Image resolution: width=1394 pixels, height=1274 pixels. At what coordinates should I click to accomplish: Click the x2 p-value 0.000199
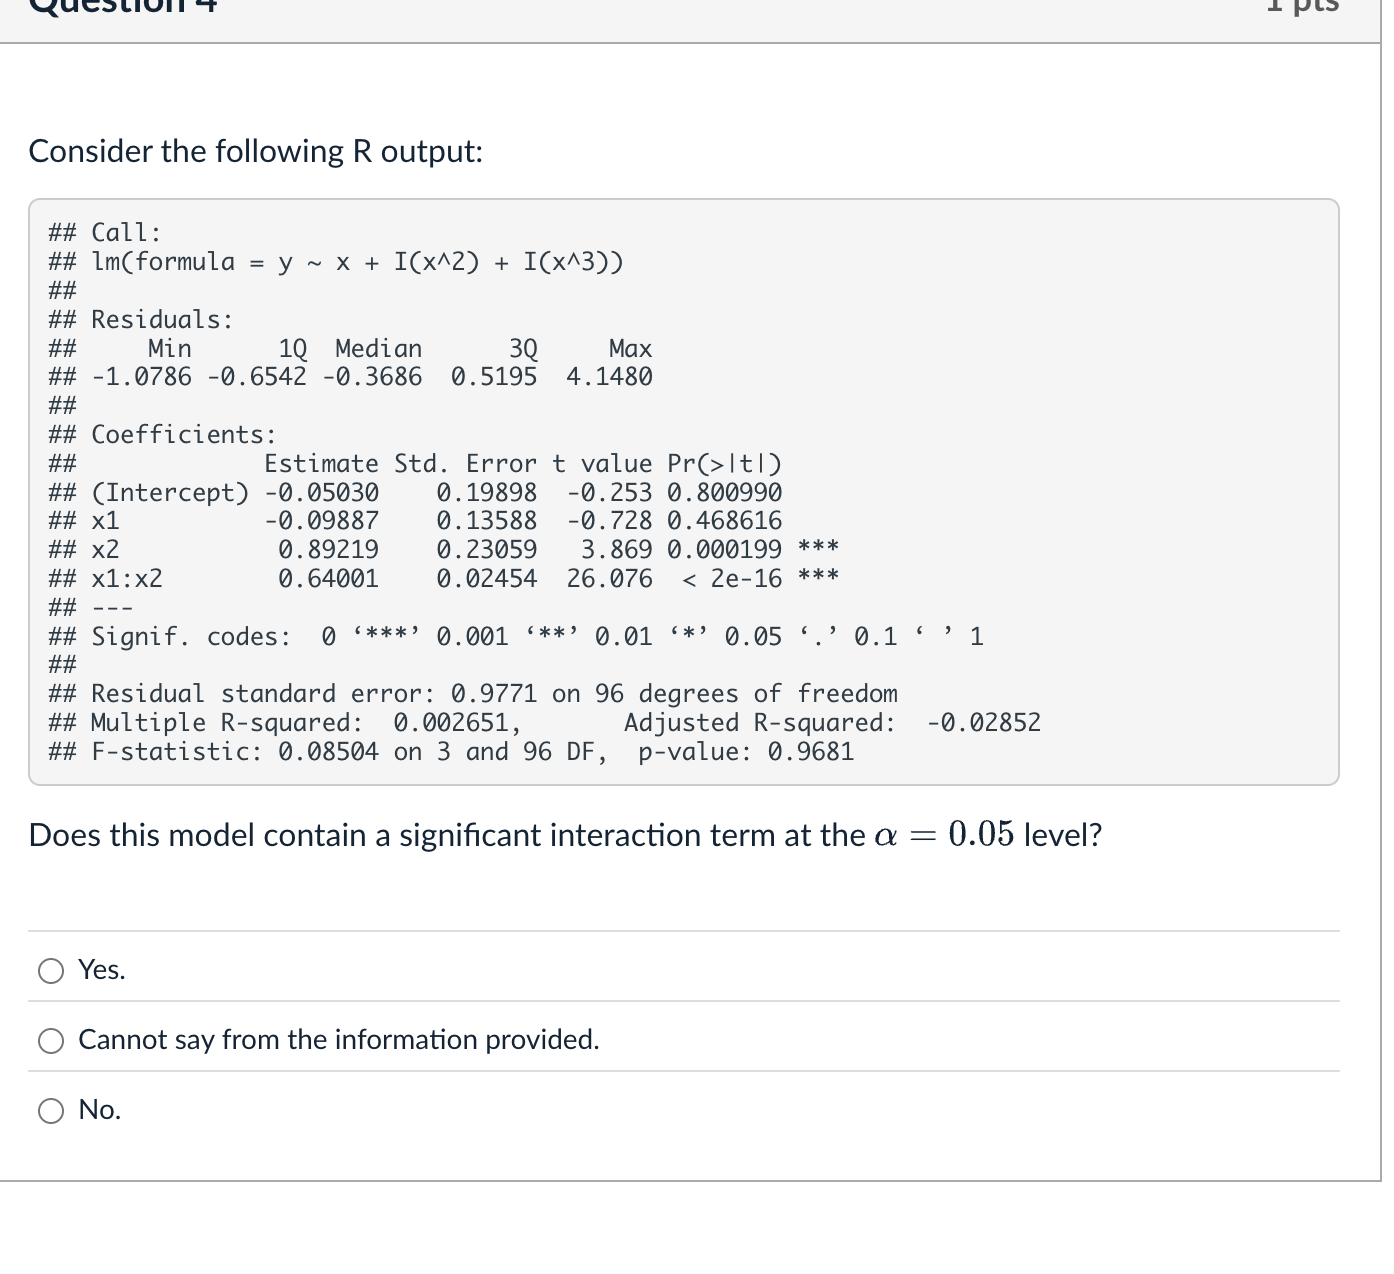725,550
